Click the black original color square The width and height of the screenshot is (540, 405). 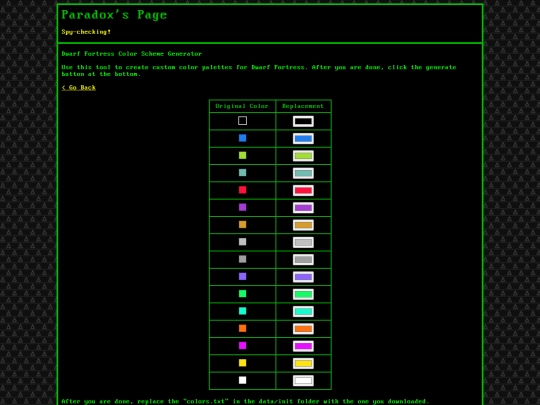(x=242, y=121)
